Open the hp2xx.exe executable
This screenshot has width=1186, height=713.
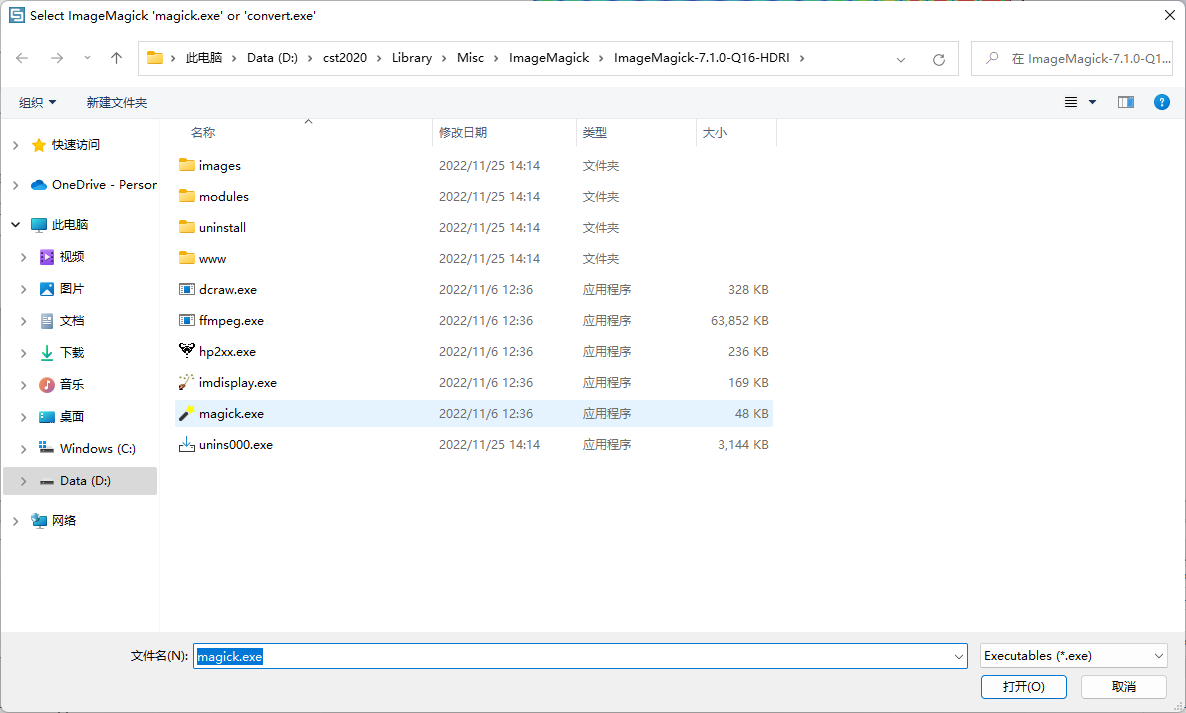click(x=229, y=351)
